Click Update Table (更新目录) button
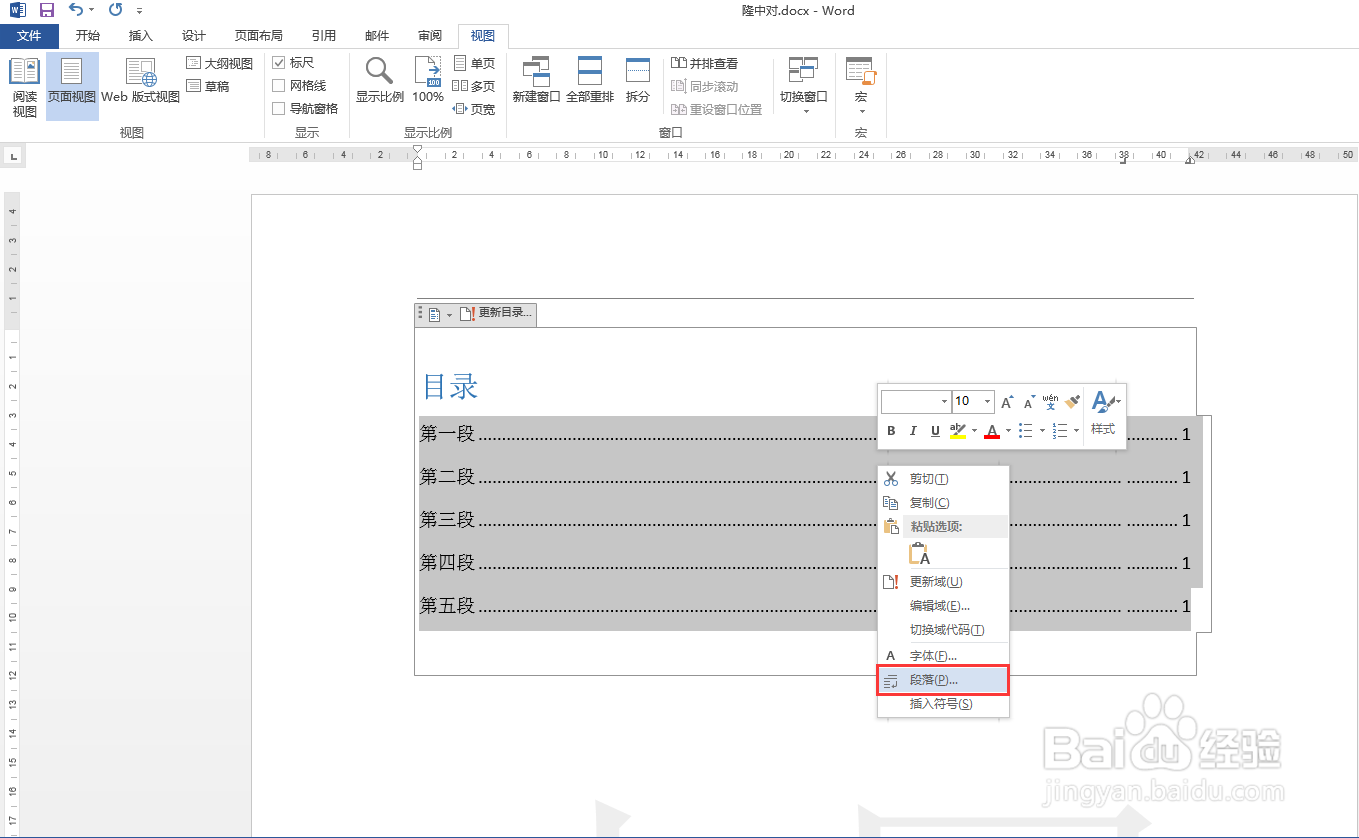The width and height of the screenshot is (1359, 838). pos(497,314)
